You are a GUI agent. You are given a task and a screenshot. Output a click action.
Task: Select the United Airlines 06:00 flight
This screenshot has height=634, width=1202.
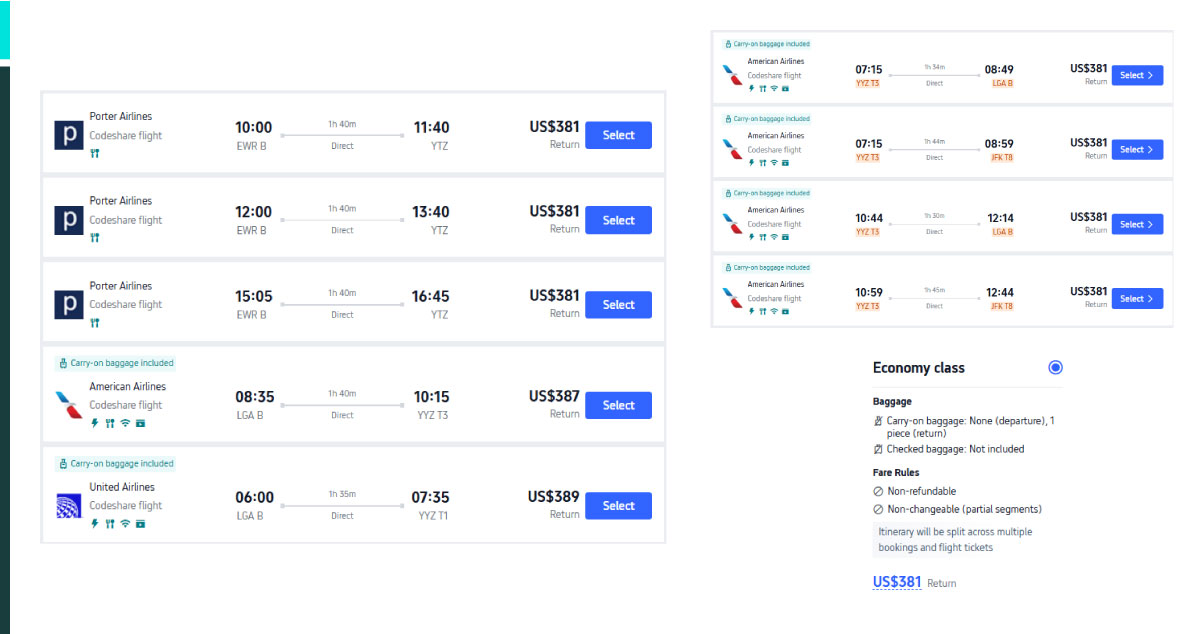pos(618,506)
